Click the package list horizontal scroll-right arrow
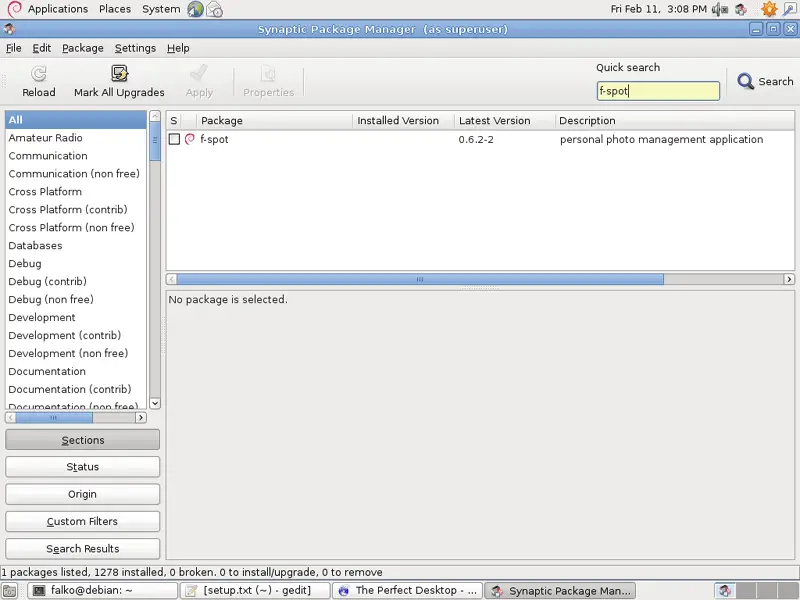 789,279
